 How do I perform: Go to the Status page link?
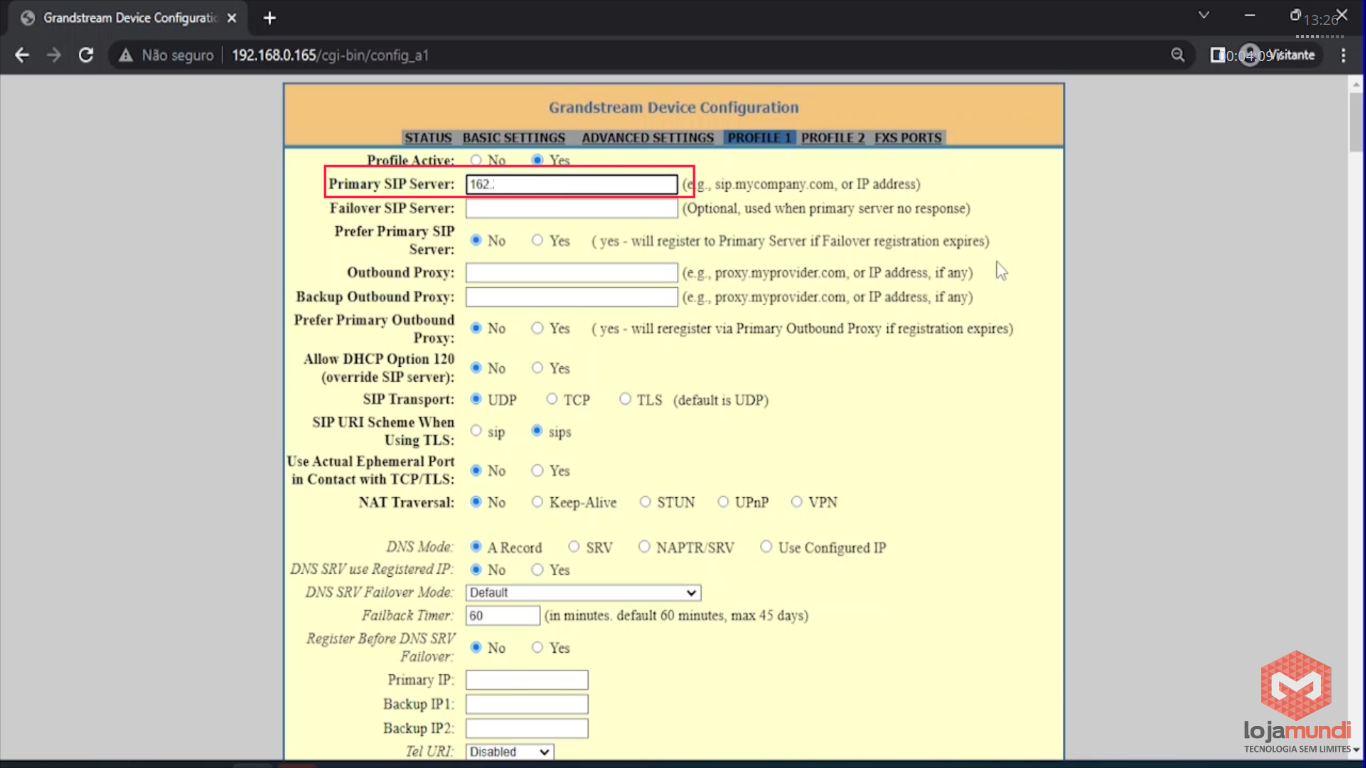(428, 138)
